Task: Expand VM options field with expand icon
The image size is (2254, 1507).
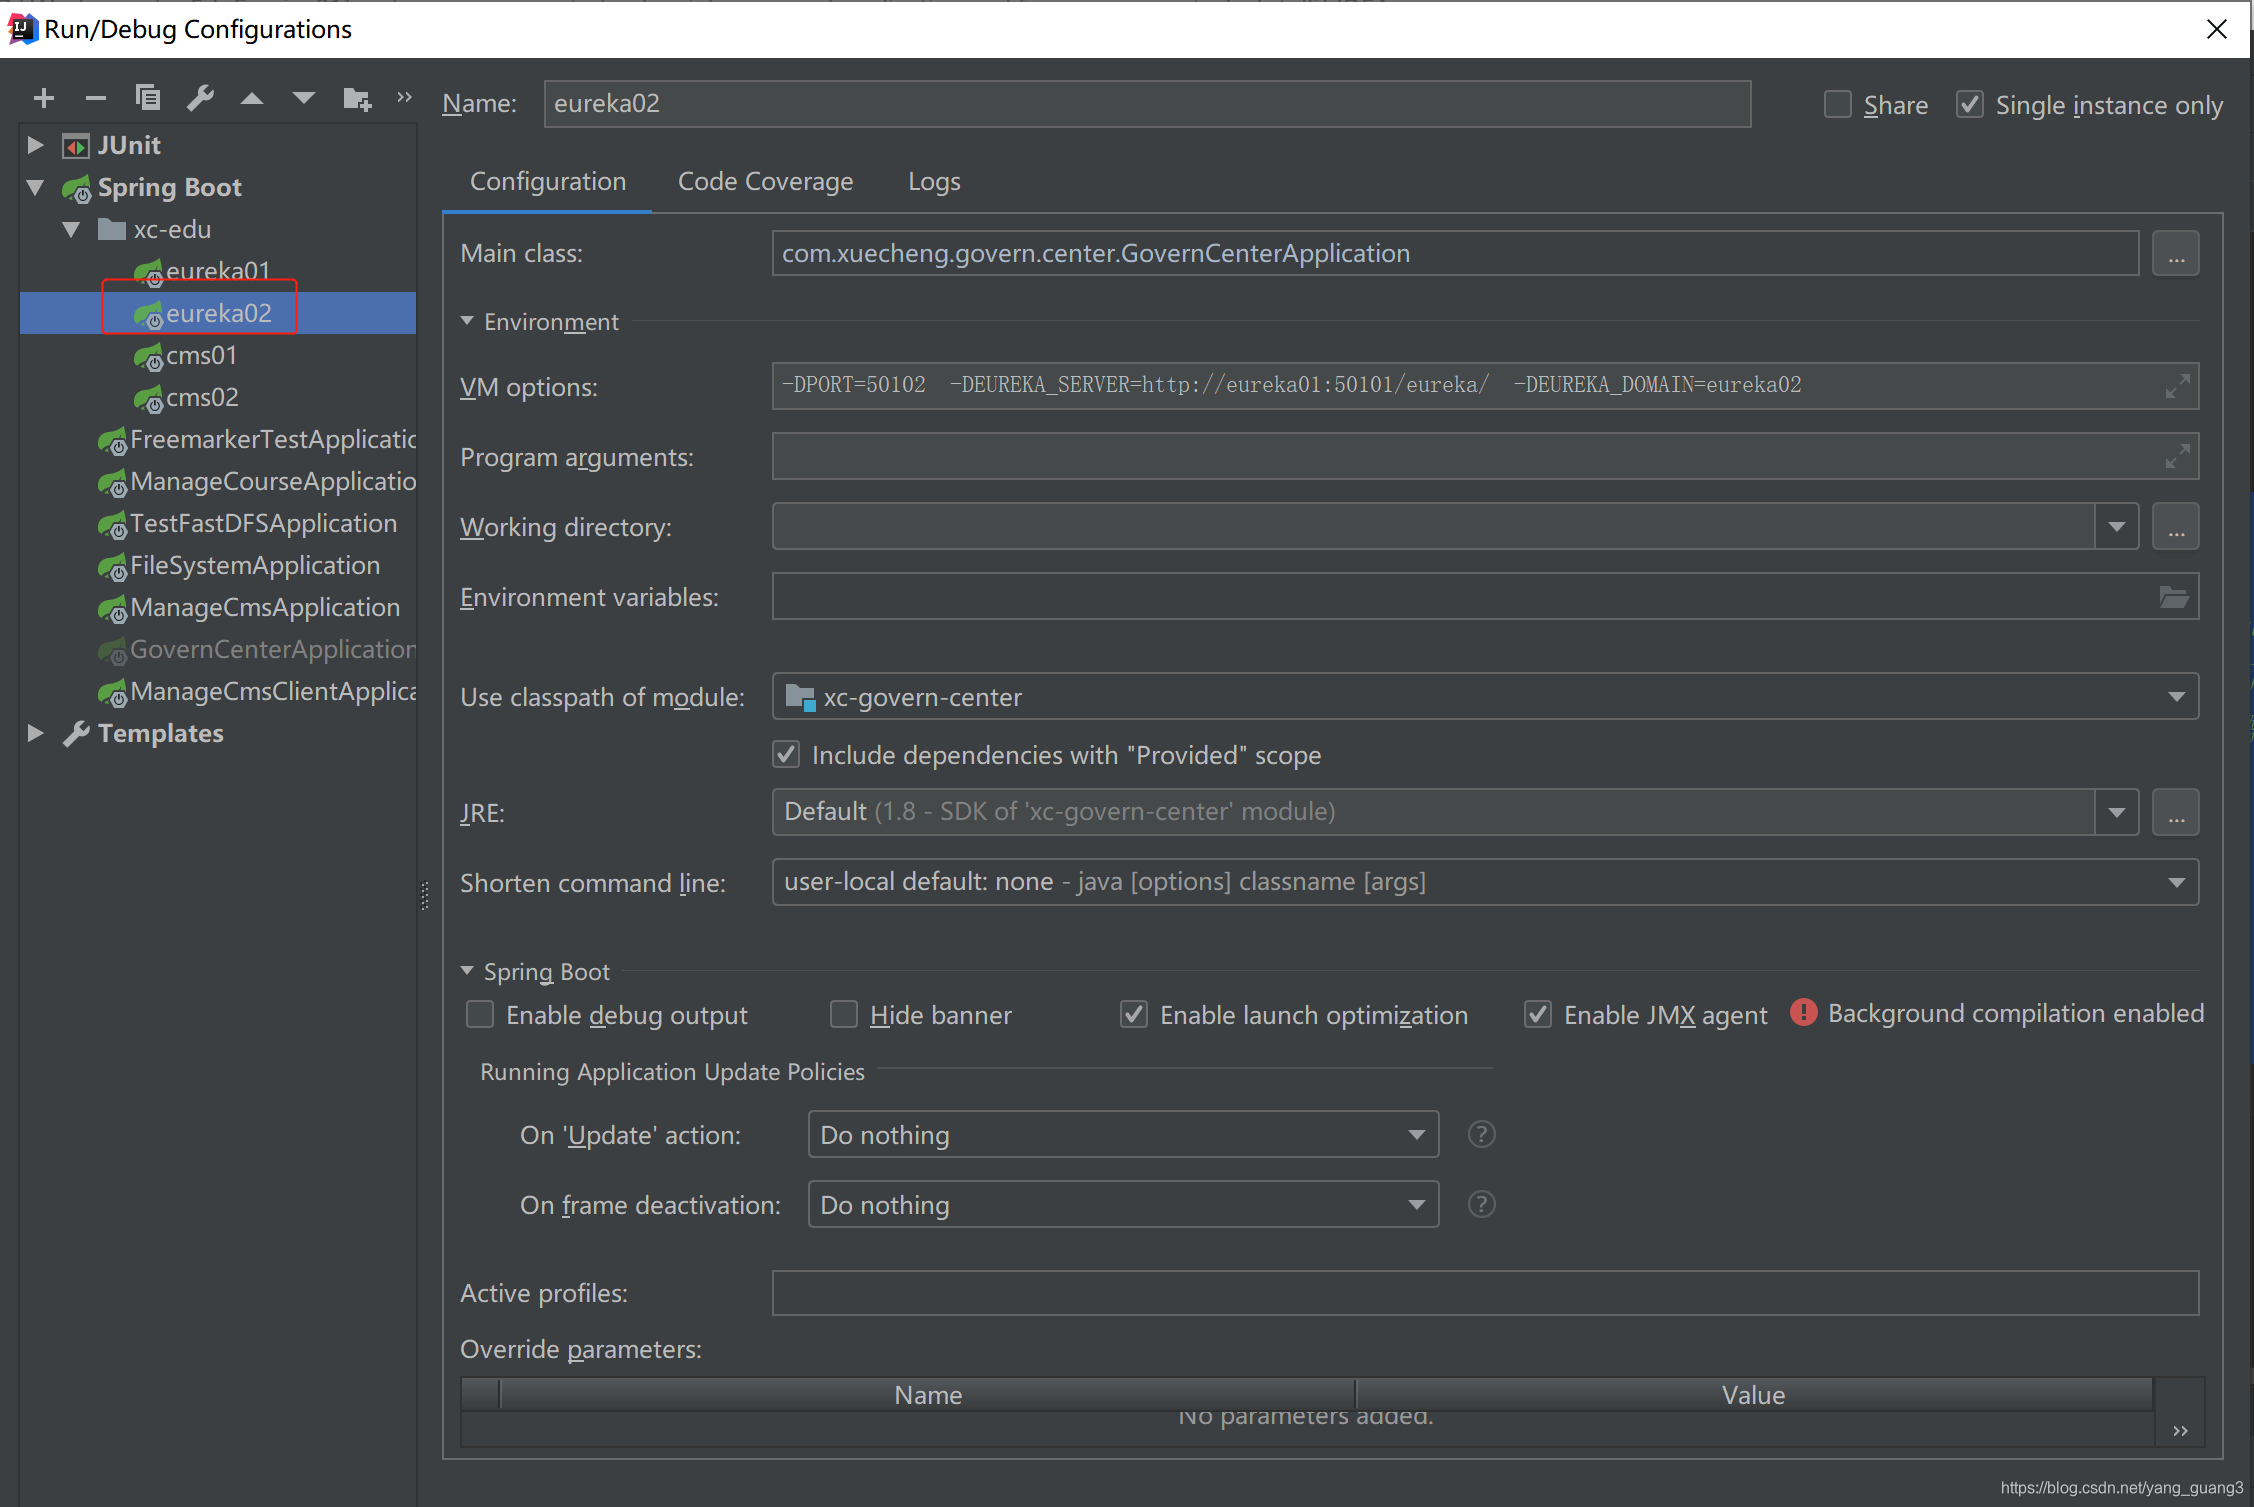Action: click(x=2177, y=386)
